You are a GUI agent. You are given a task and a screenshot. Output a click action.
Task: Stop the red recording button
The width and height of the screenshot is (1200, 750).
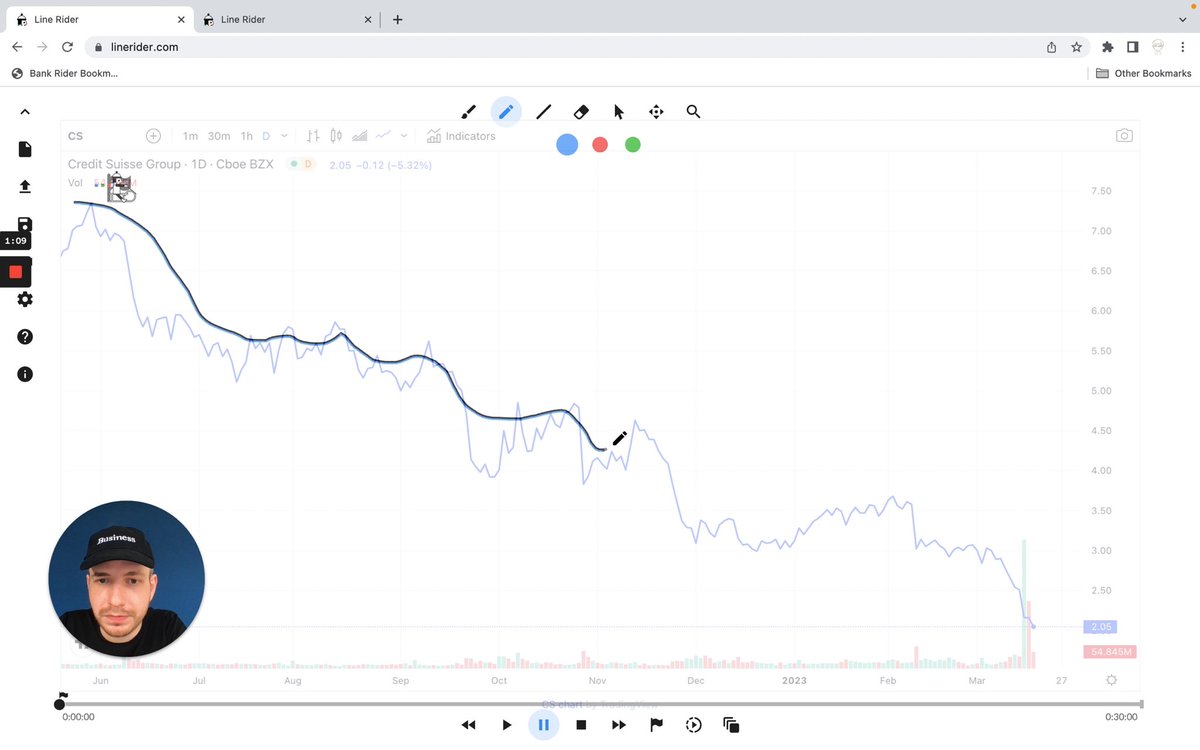point(15,271)
